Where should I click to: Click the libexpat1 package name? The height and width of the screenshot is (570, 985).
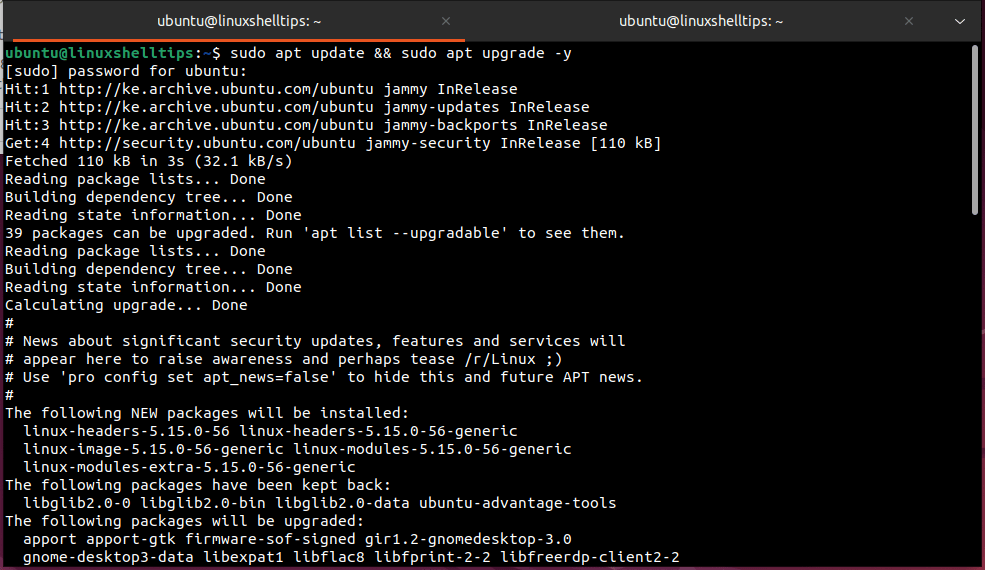coord(243,557)
